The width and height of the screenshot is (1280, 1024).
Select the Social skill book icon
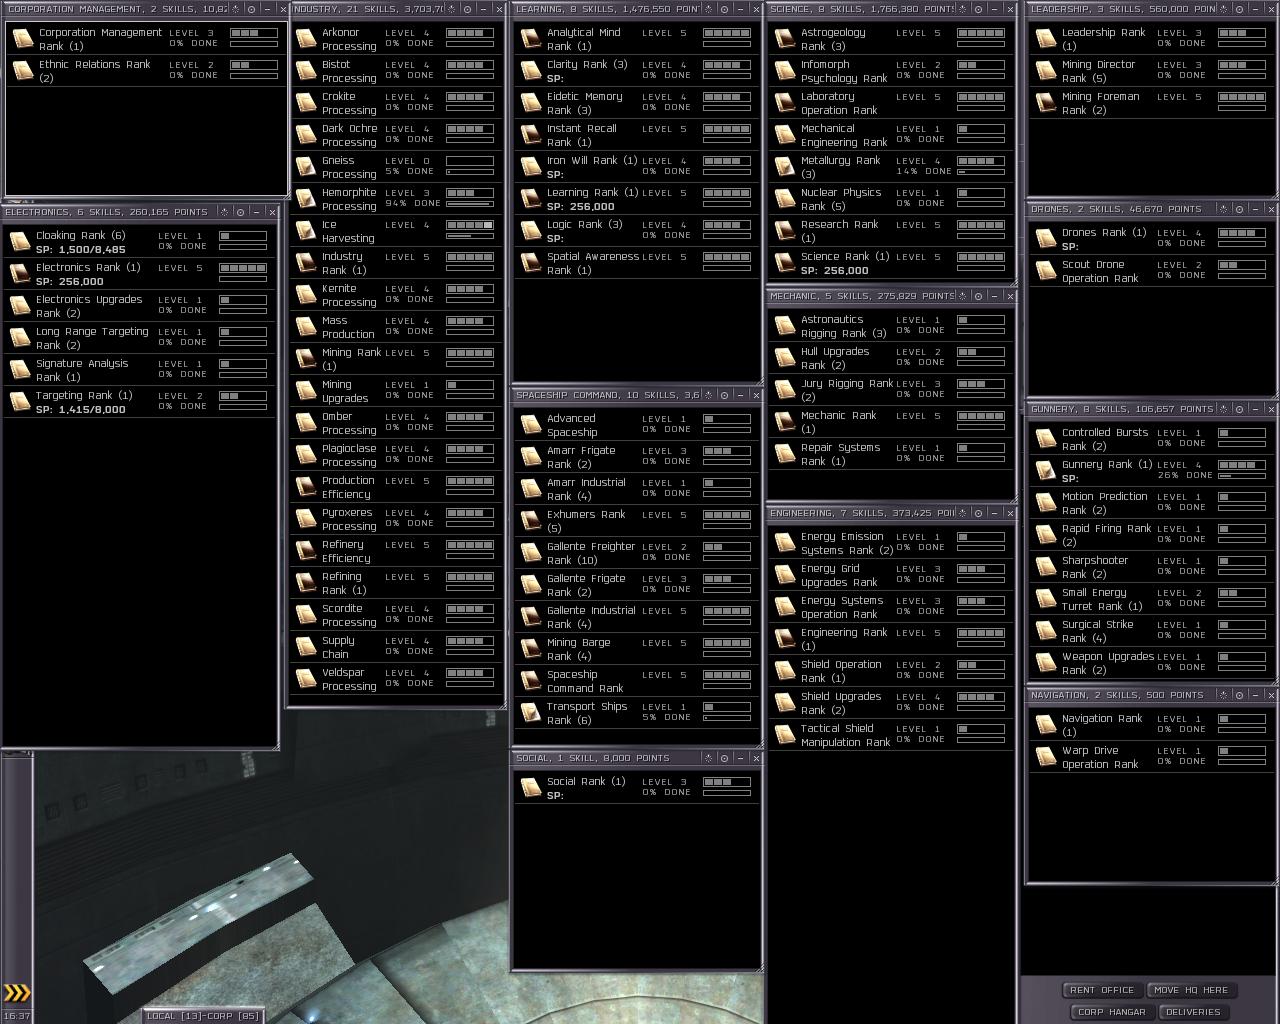[531, 788]
